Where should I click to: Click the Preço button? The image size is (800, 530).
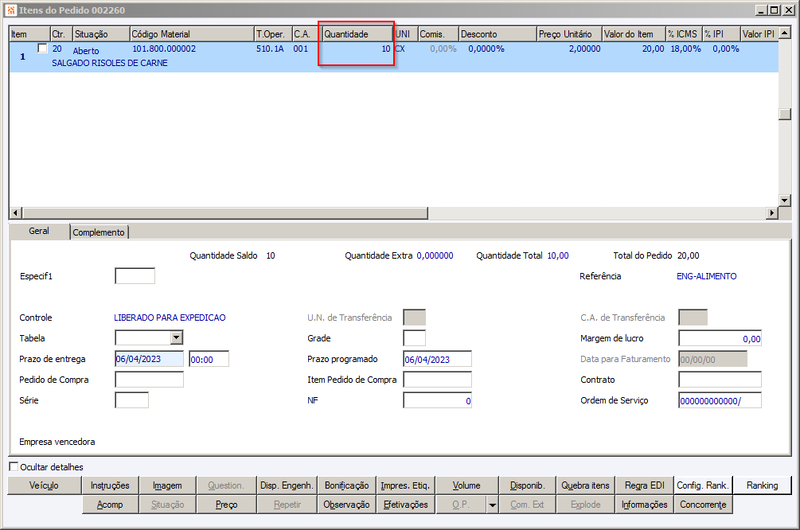coord(226,505)
